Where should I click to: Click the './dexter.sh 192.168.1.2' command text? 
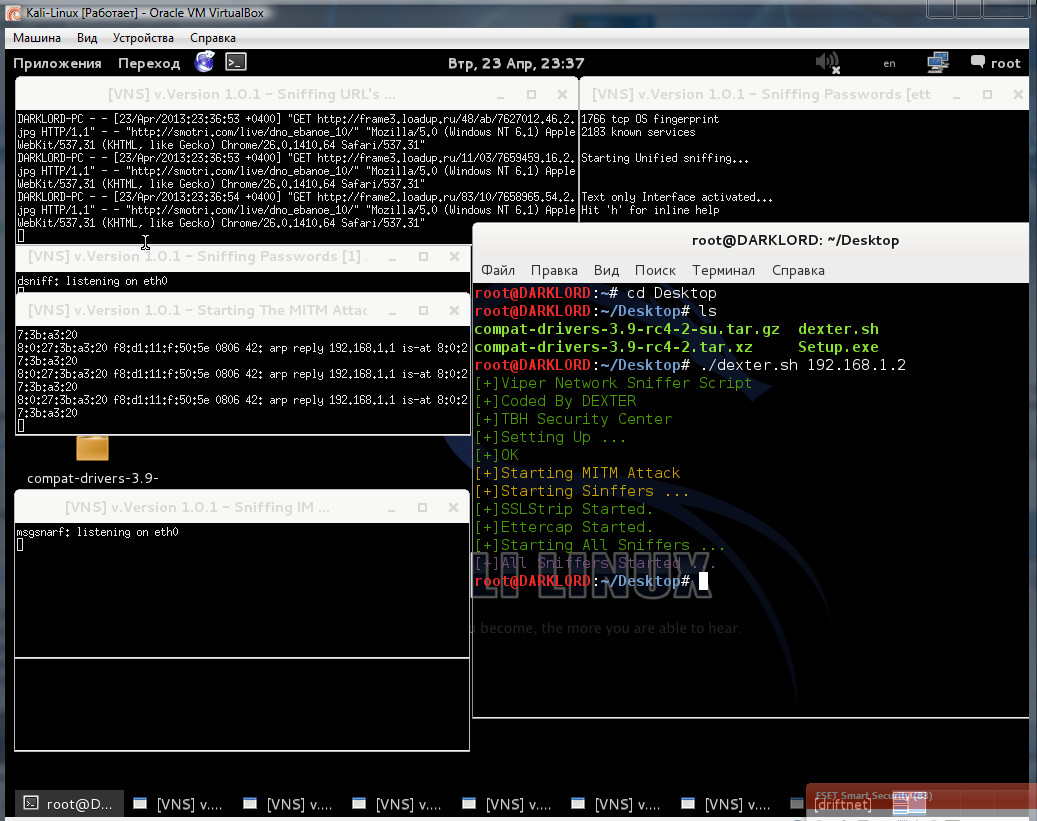802,365
